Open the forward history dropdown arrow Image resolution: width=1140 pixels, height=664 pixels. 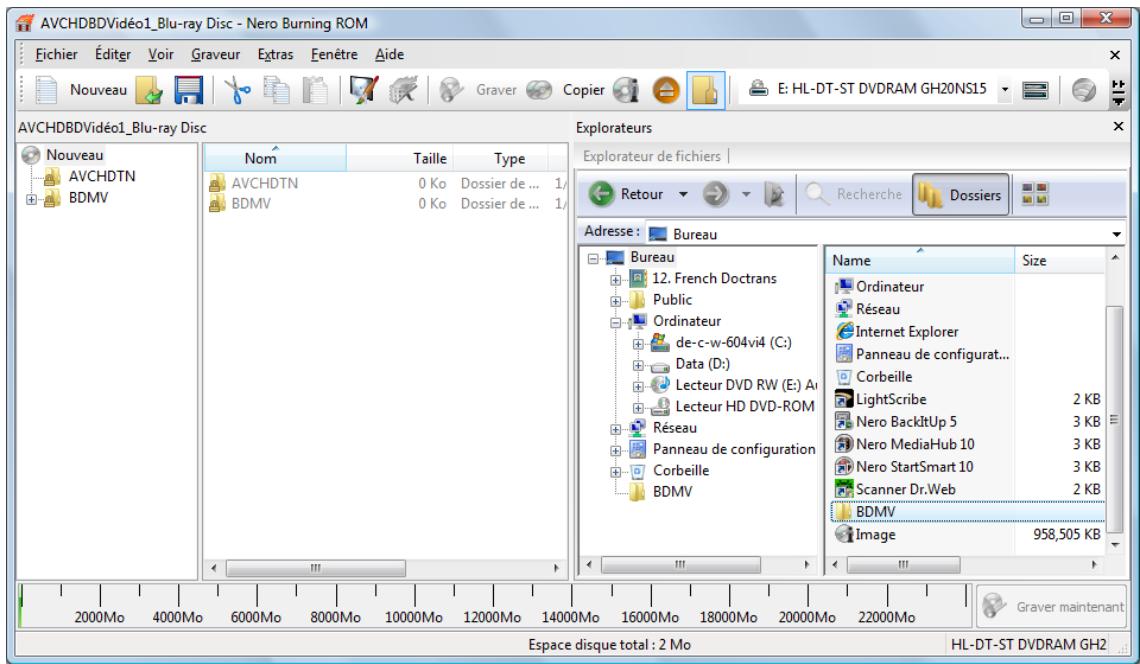pos(746,194)
